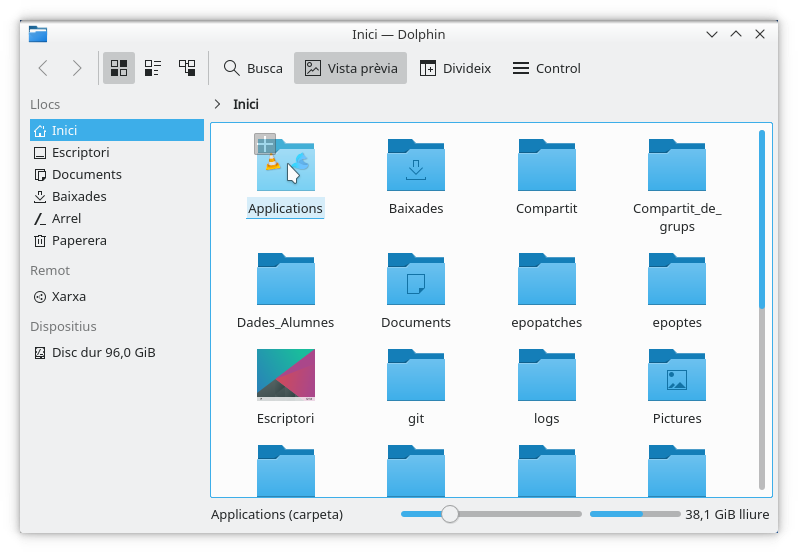Select the Applications folder icon
This screenshot has width=798, height=553.
[286, 165]
